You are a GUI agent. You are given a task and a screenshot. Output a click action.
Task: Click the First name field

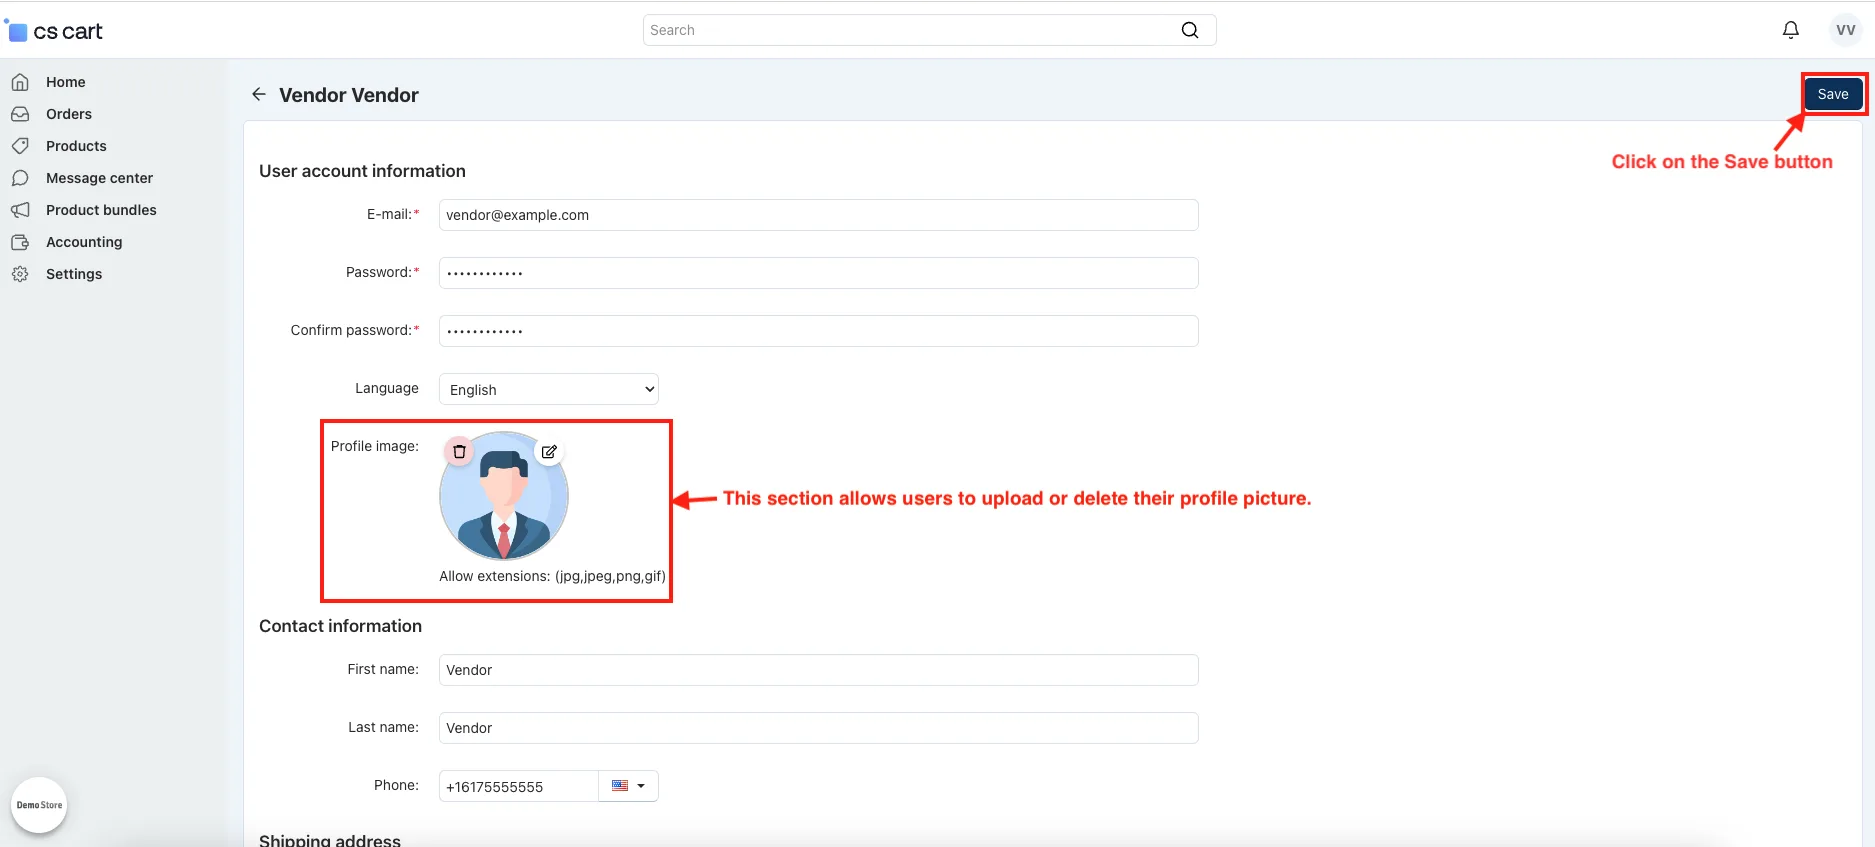tap(818, 670)
